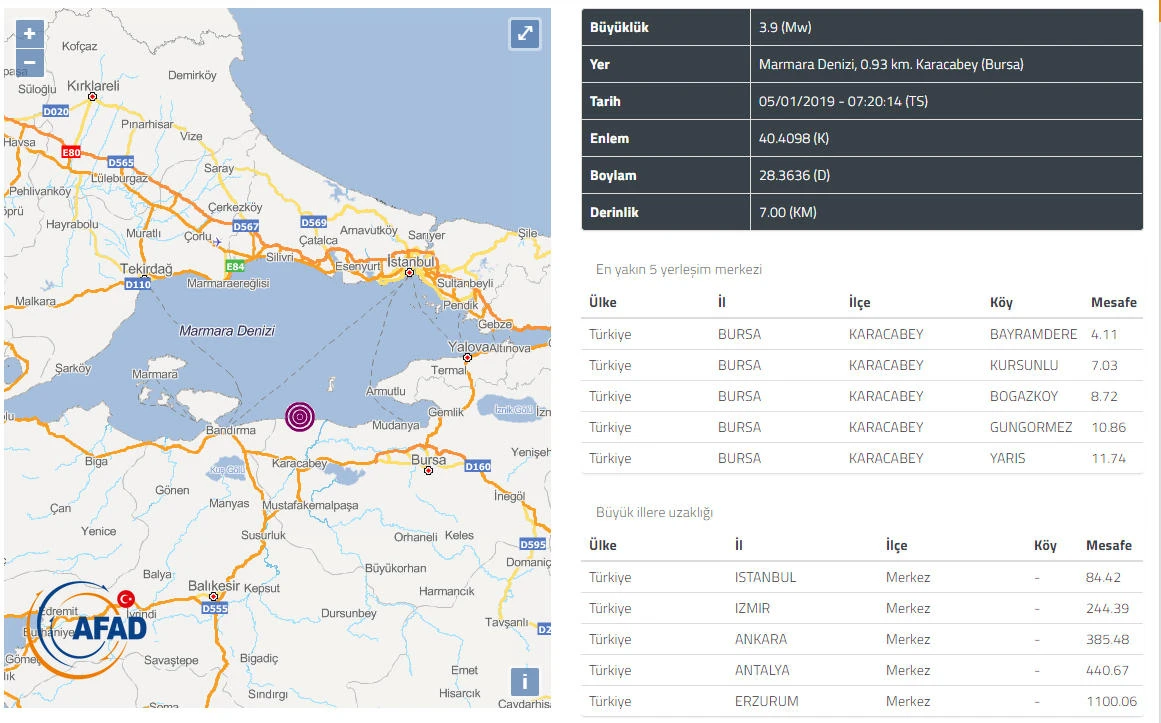Open the map attribution info button
The image size is (1161, 723).
[x=524, y=682]
